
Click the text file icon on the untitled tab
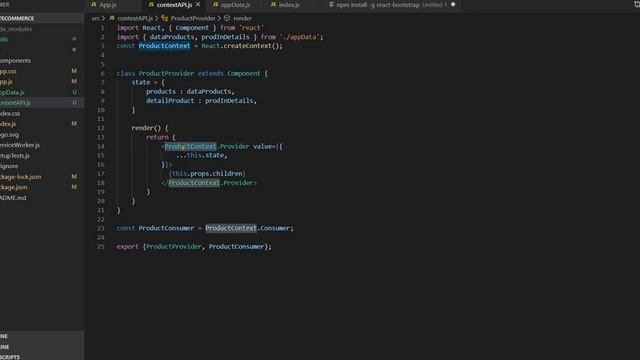(x=331, y=4)
